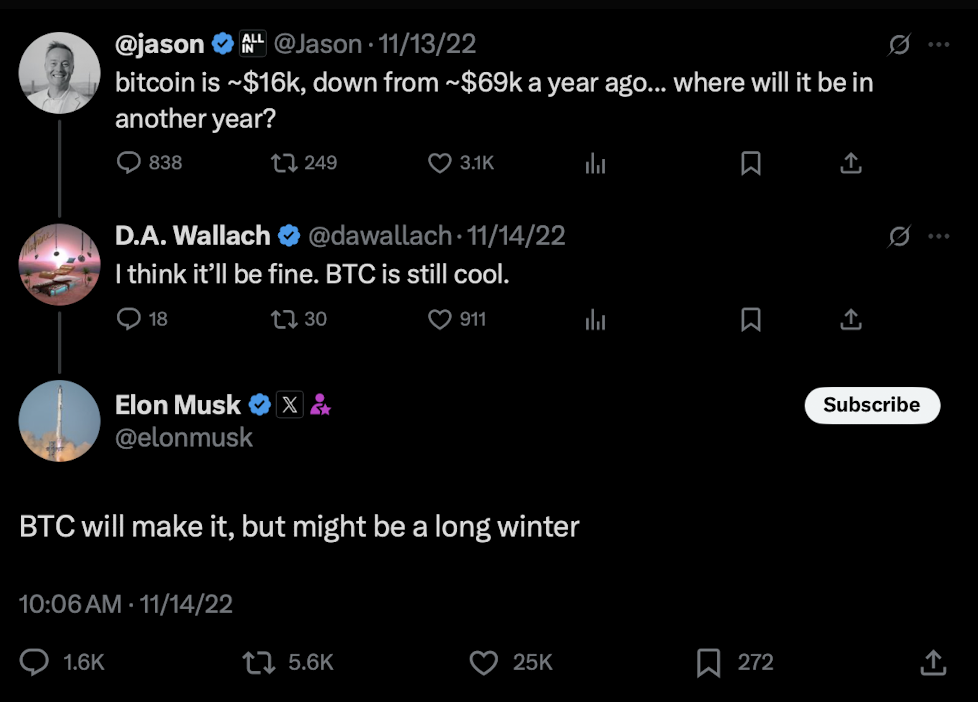Viewport: 978px width, 702px height.
Task: Open the more options menu on Jason's tweet
Action: point(938,43)
